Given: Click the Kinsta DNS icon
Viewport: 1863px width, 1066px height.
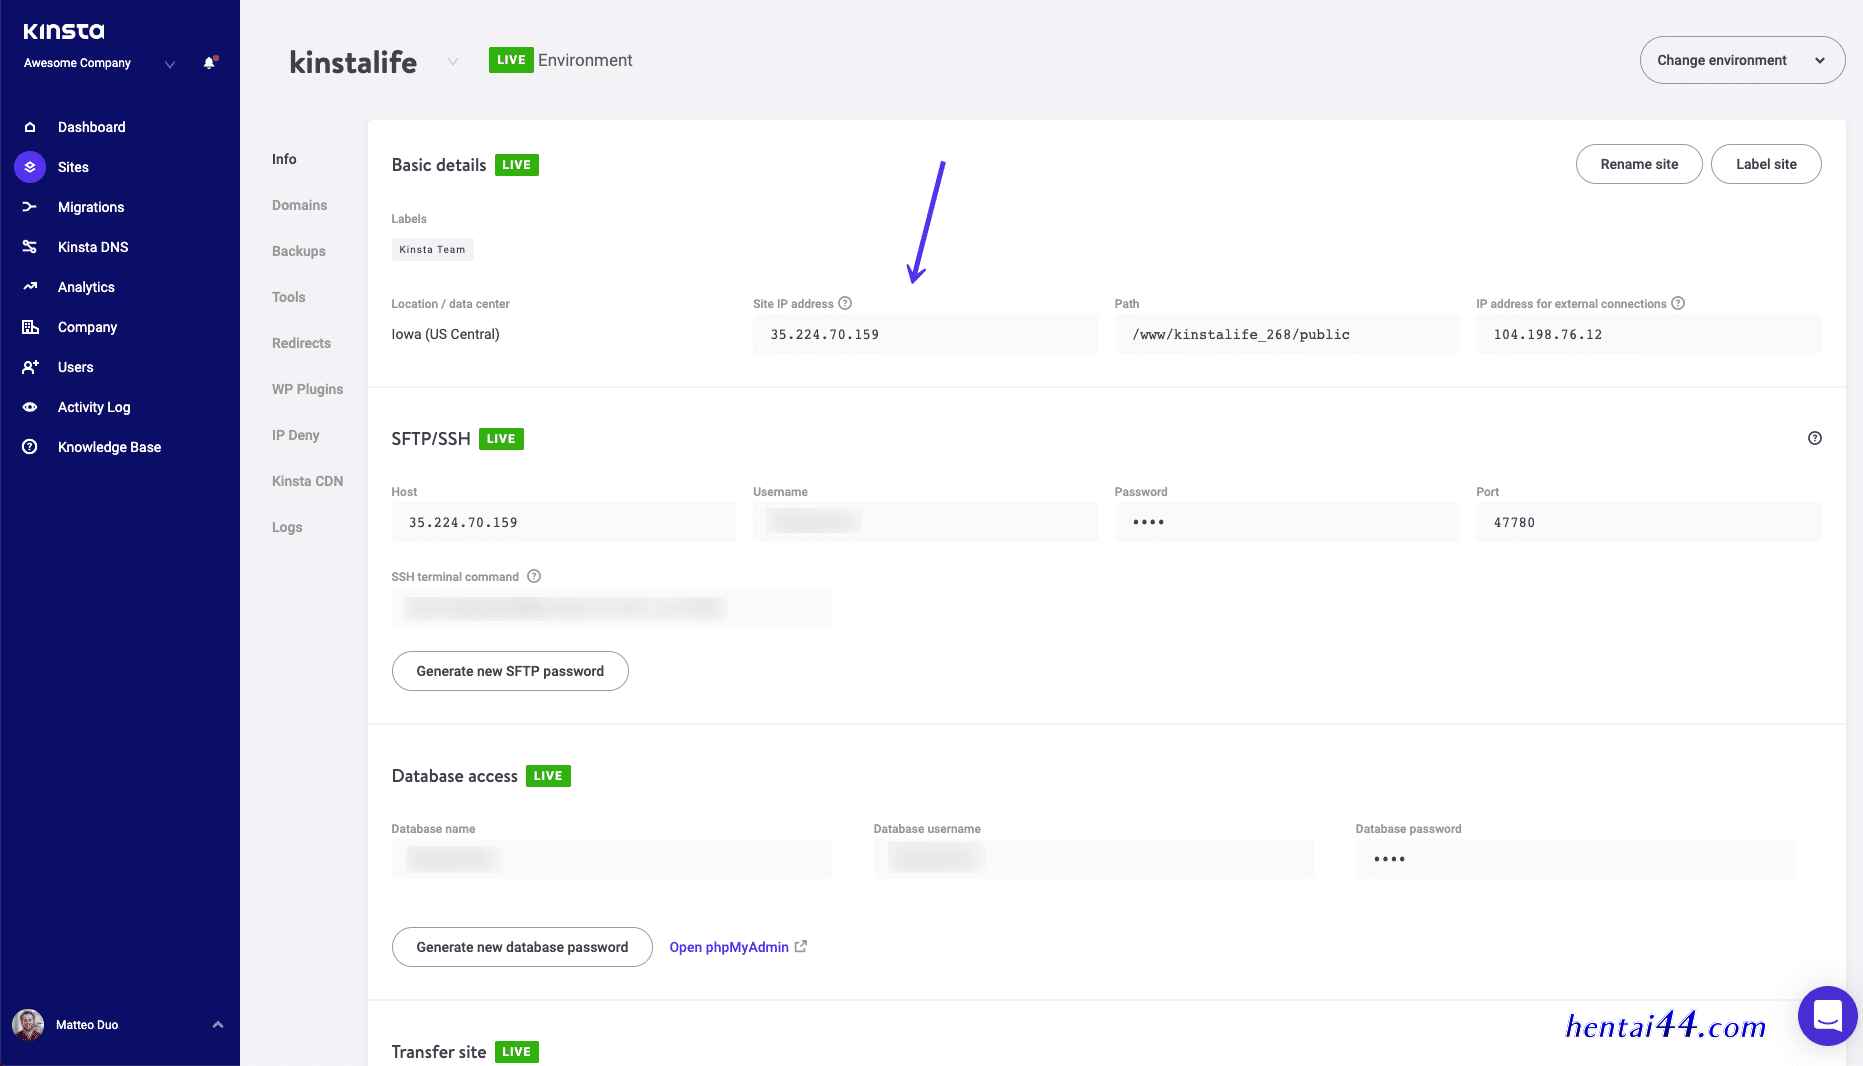Looking at the screenshot, I should pyautogui.click(x=30, y=247).
